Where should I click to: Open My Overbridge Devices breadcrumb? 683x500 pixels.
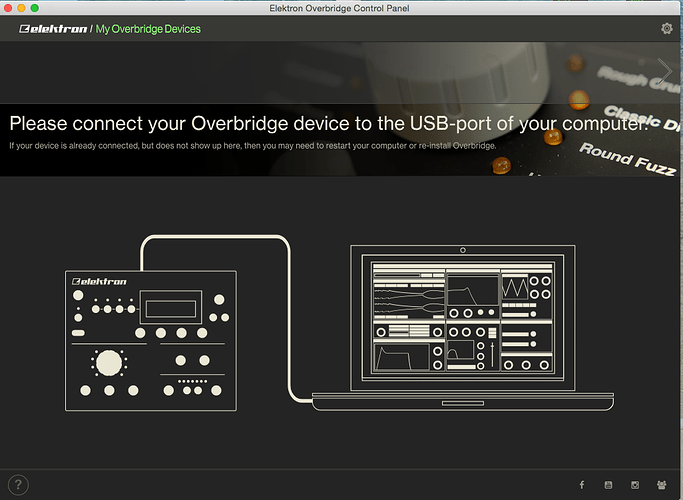(148, 29)
